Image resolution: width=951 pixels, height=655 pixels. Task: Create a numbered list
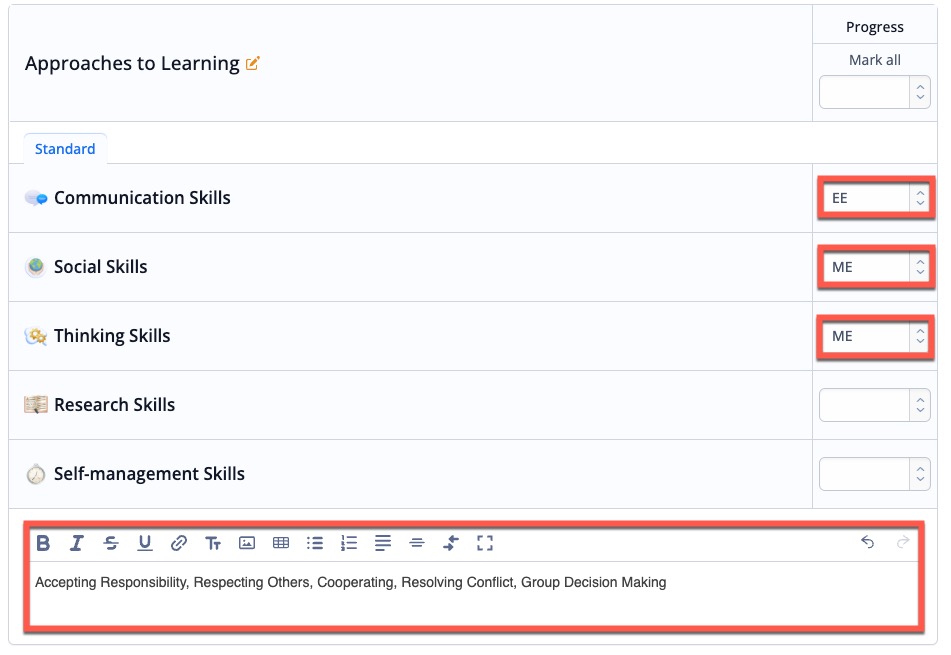pos(349,543)
